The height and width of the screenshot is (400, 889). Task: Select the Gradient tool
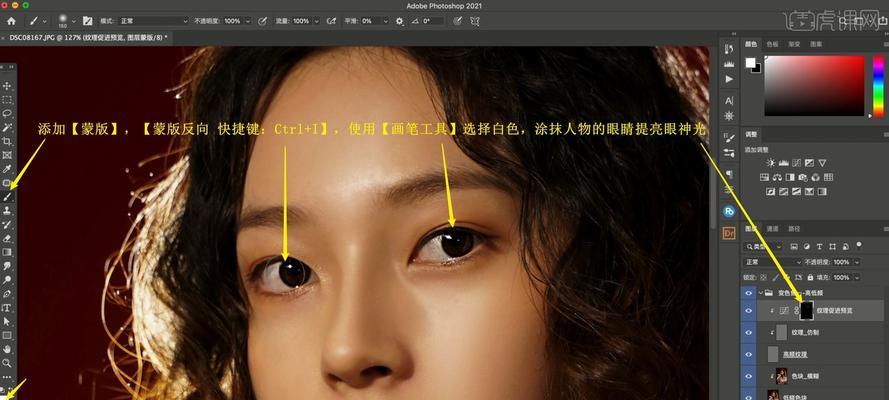click(x=7, y=252)
